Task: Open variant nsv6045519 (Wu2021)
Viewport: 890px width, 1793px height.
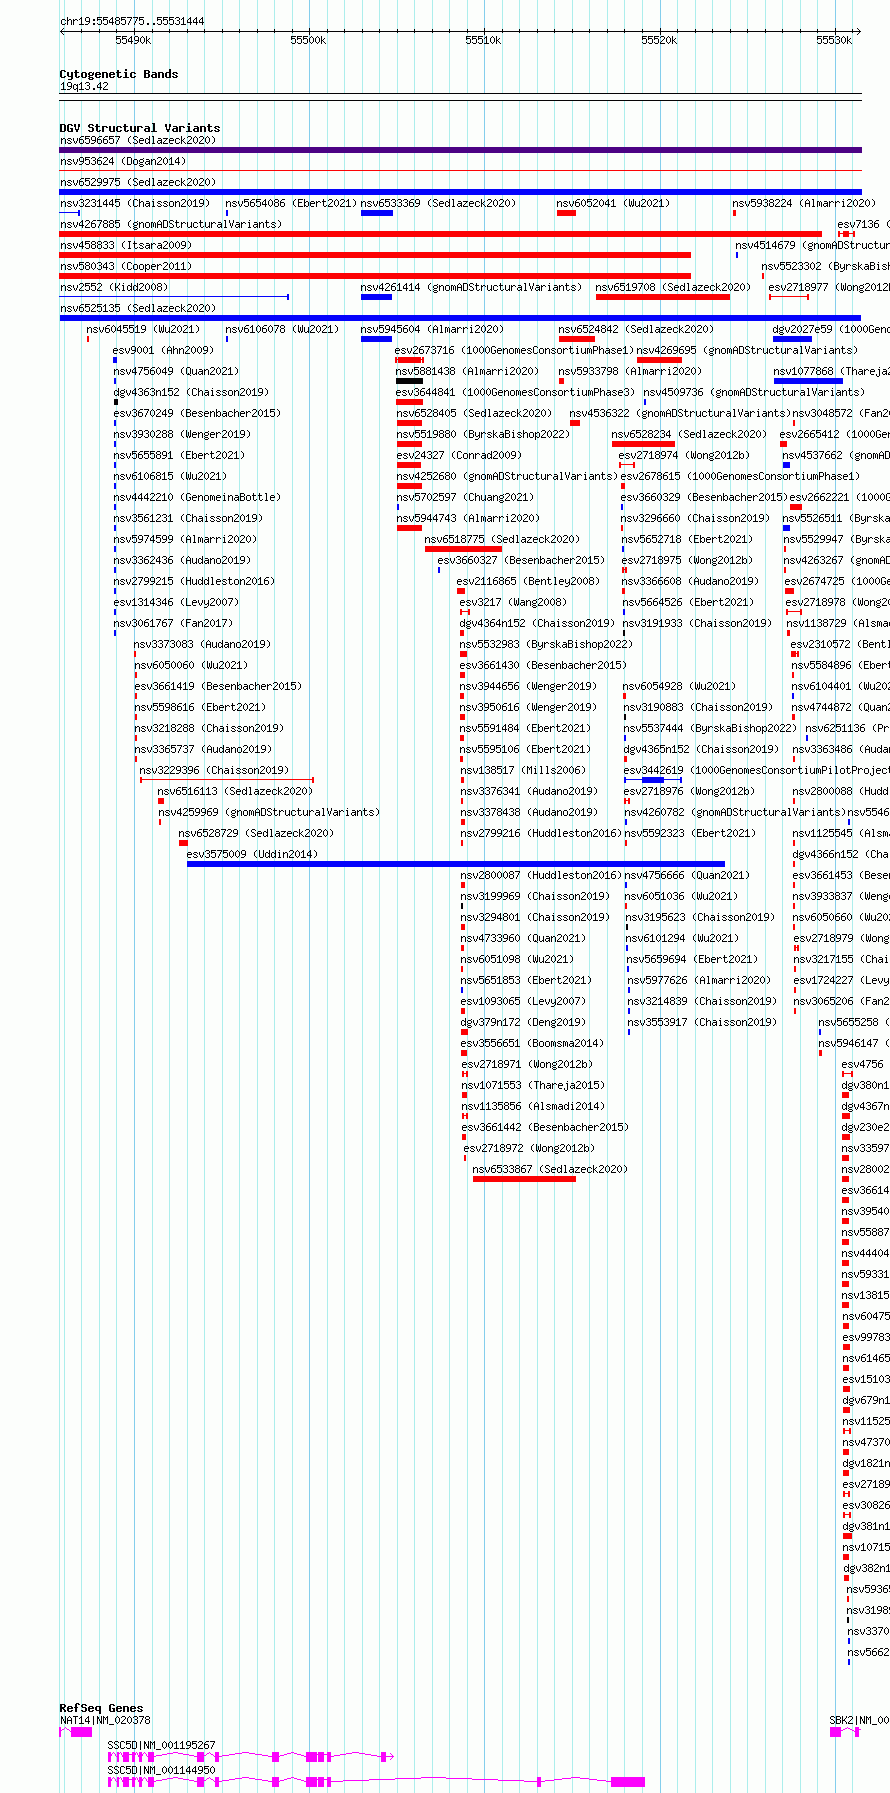Action: [x=143, y=329]
